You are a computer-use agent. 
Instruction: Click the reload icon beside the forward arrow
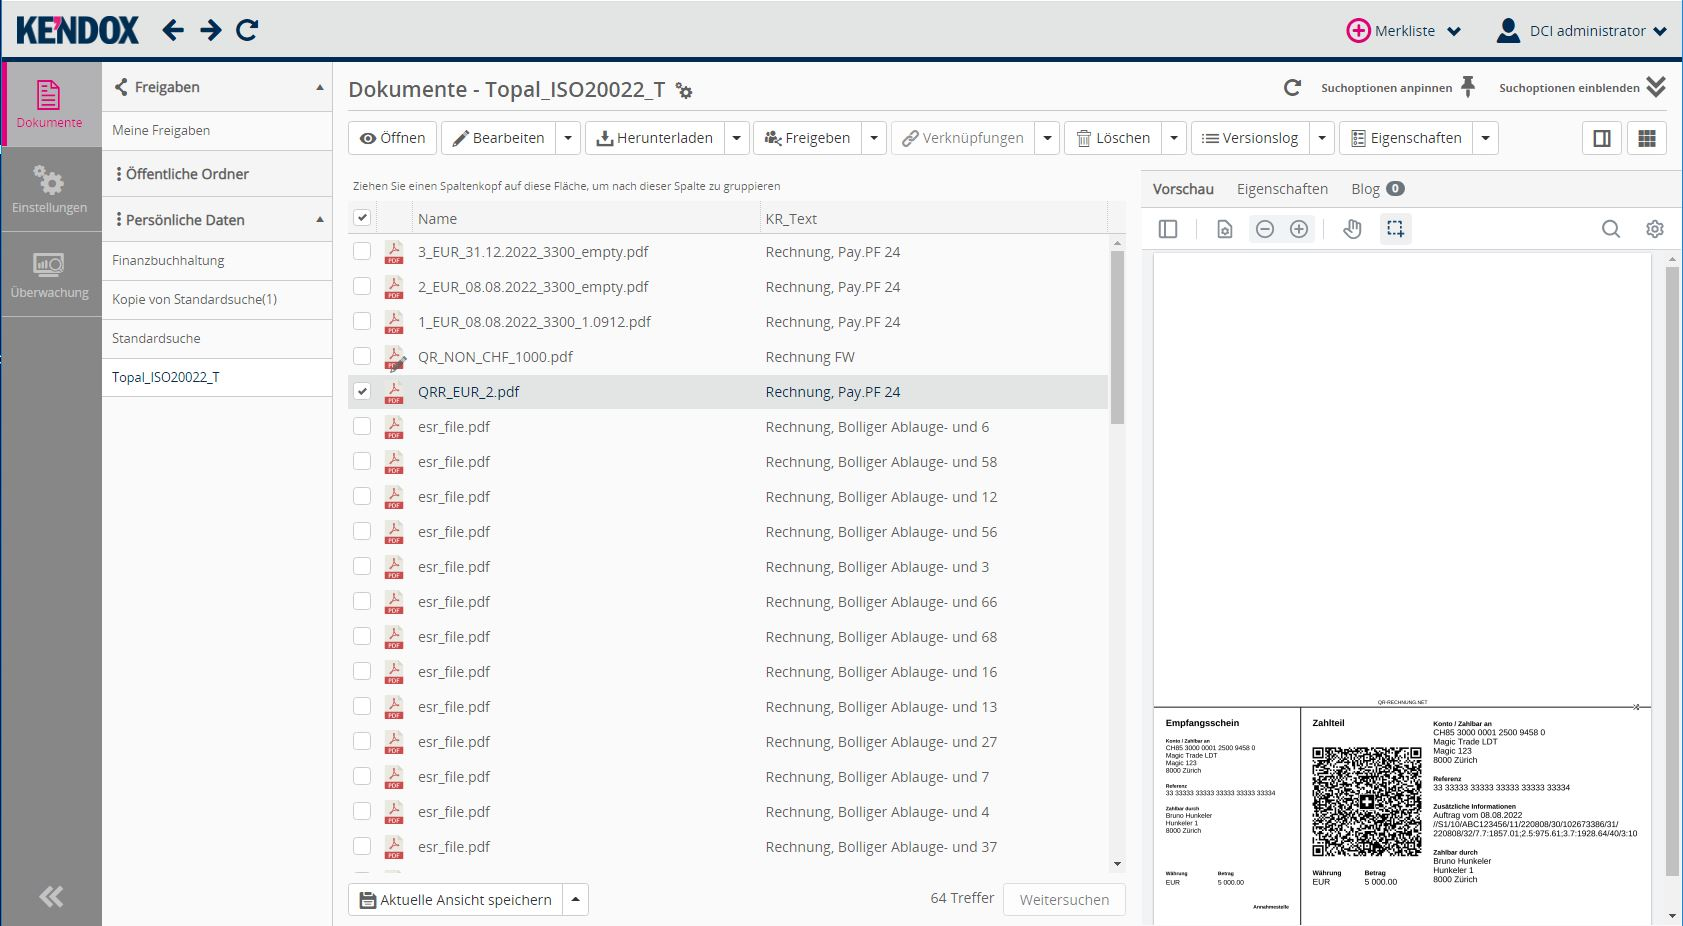point(247,31)
